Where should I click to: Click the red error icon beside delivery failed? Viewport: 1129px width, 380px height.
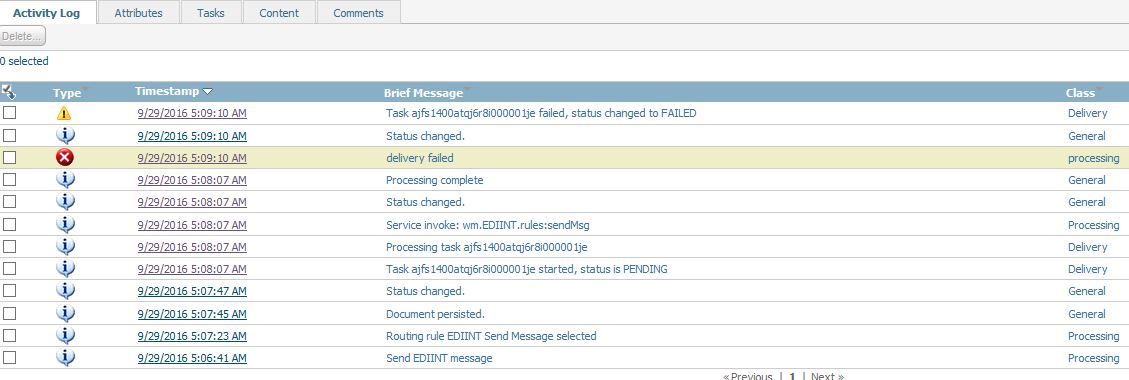tap(65, 158)
